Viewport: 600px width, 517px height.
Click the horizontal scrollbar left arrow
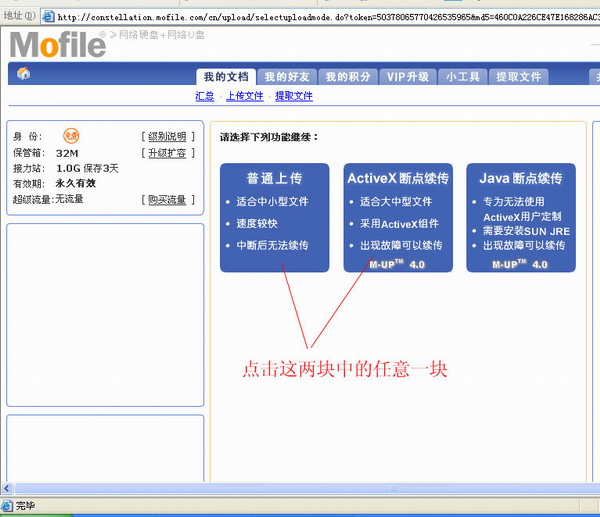7,488
